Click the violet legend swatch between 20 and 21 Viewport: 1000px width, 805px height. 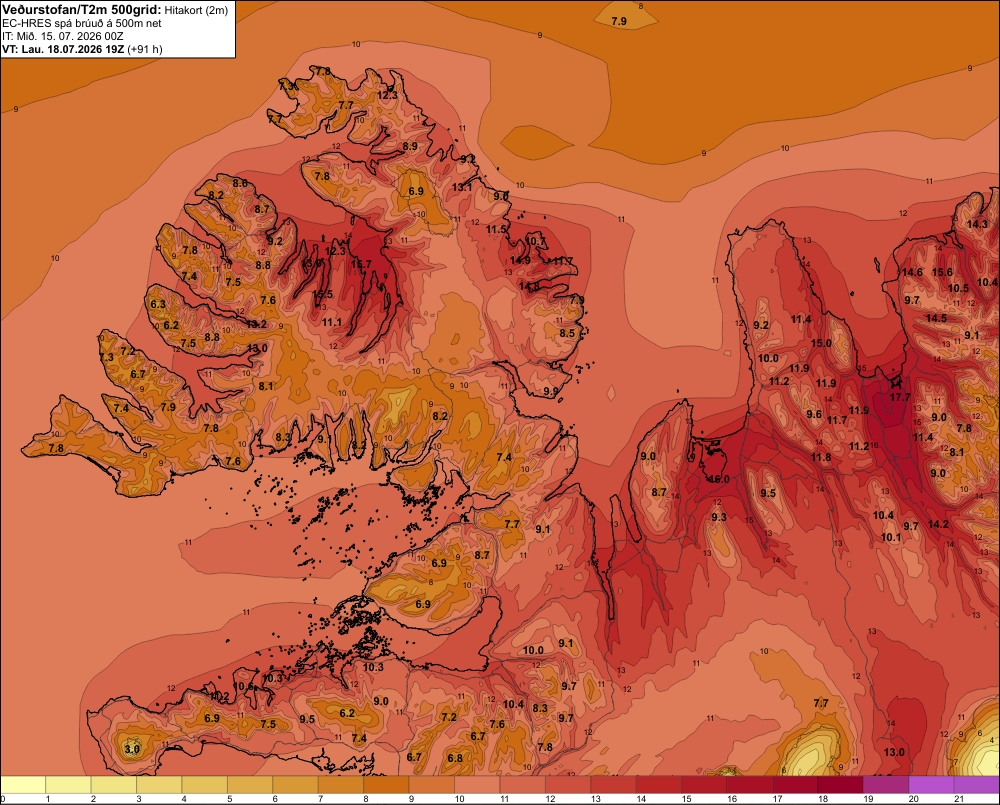(x=930, y=785)
